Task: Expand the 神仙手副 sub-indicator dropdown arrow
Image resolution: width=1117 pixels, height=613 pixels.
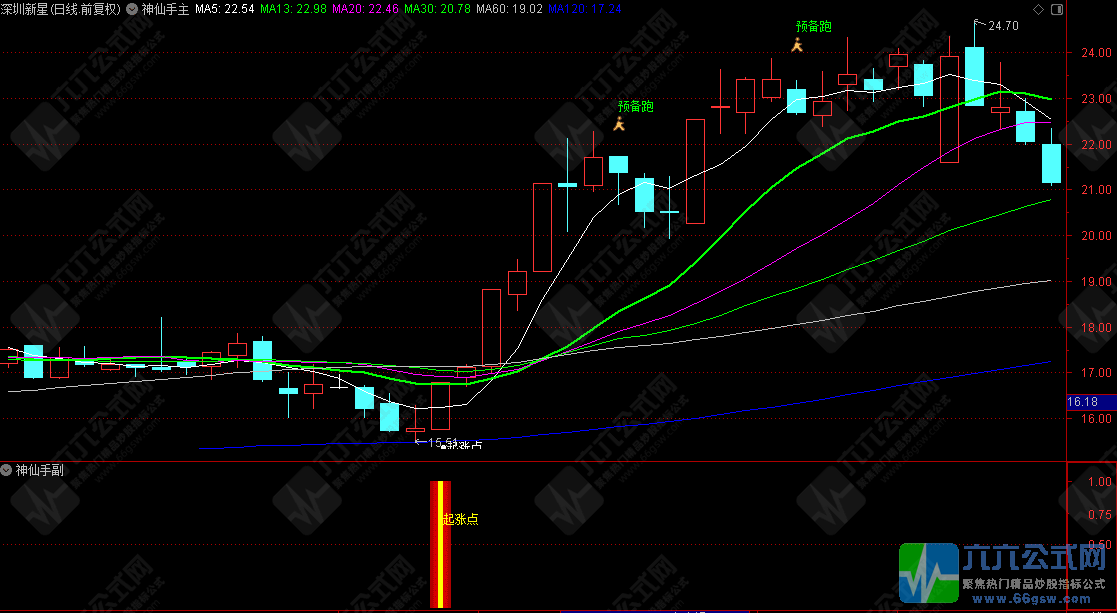Action: (x=7, y=470)
